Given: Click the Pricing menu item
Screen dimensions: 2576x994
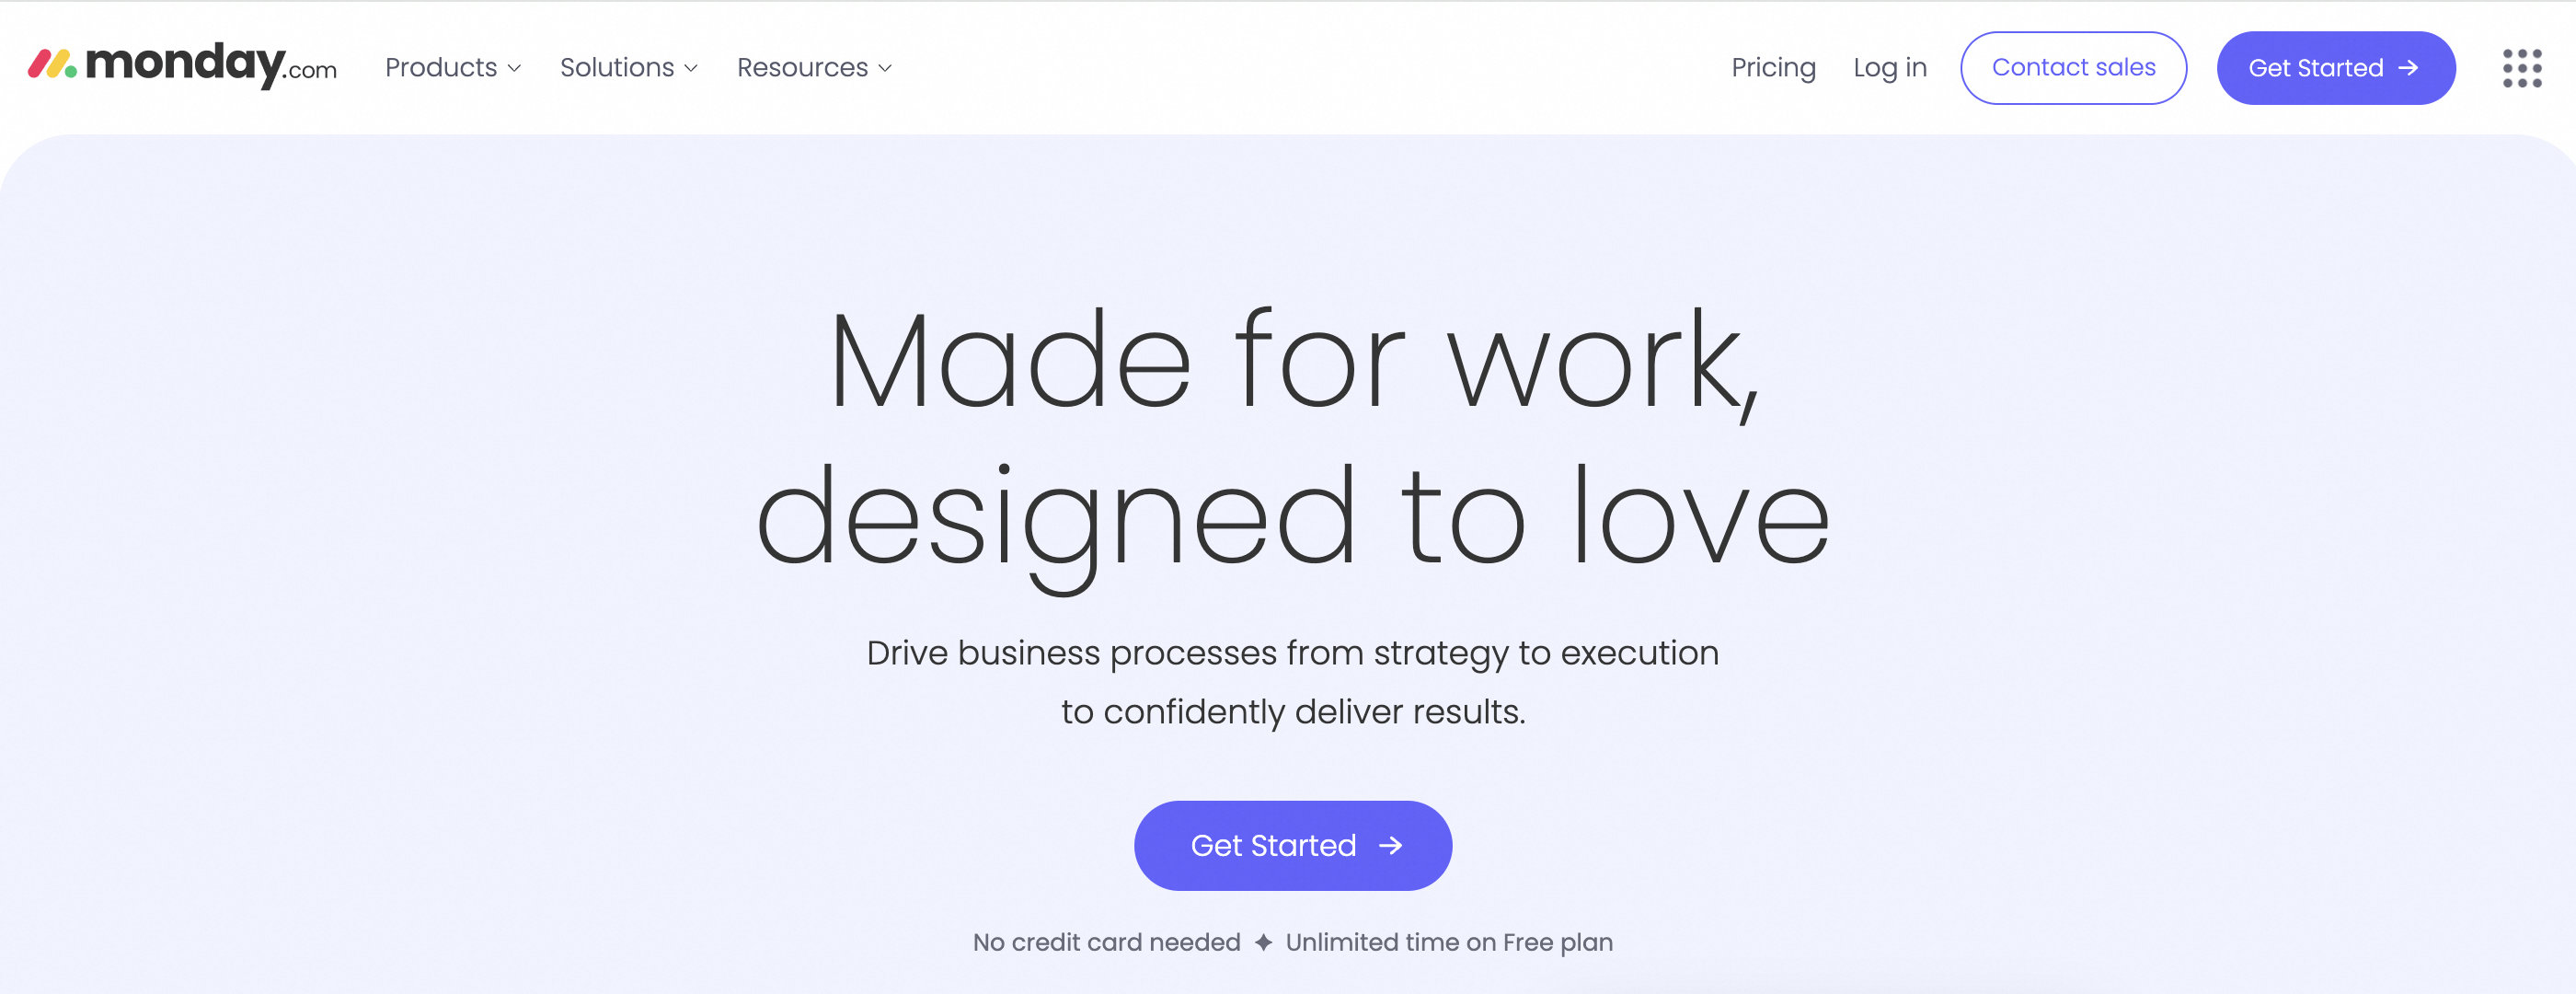Looking at the screenshot, I should pyautogui.click(x=1775, y=65).
